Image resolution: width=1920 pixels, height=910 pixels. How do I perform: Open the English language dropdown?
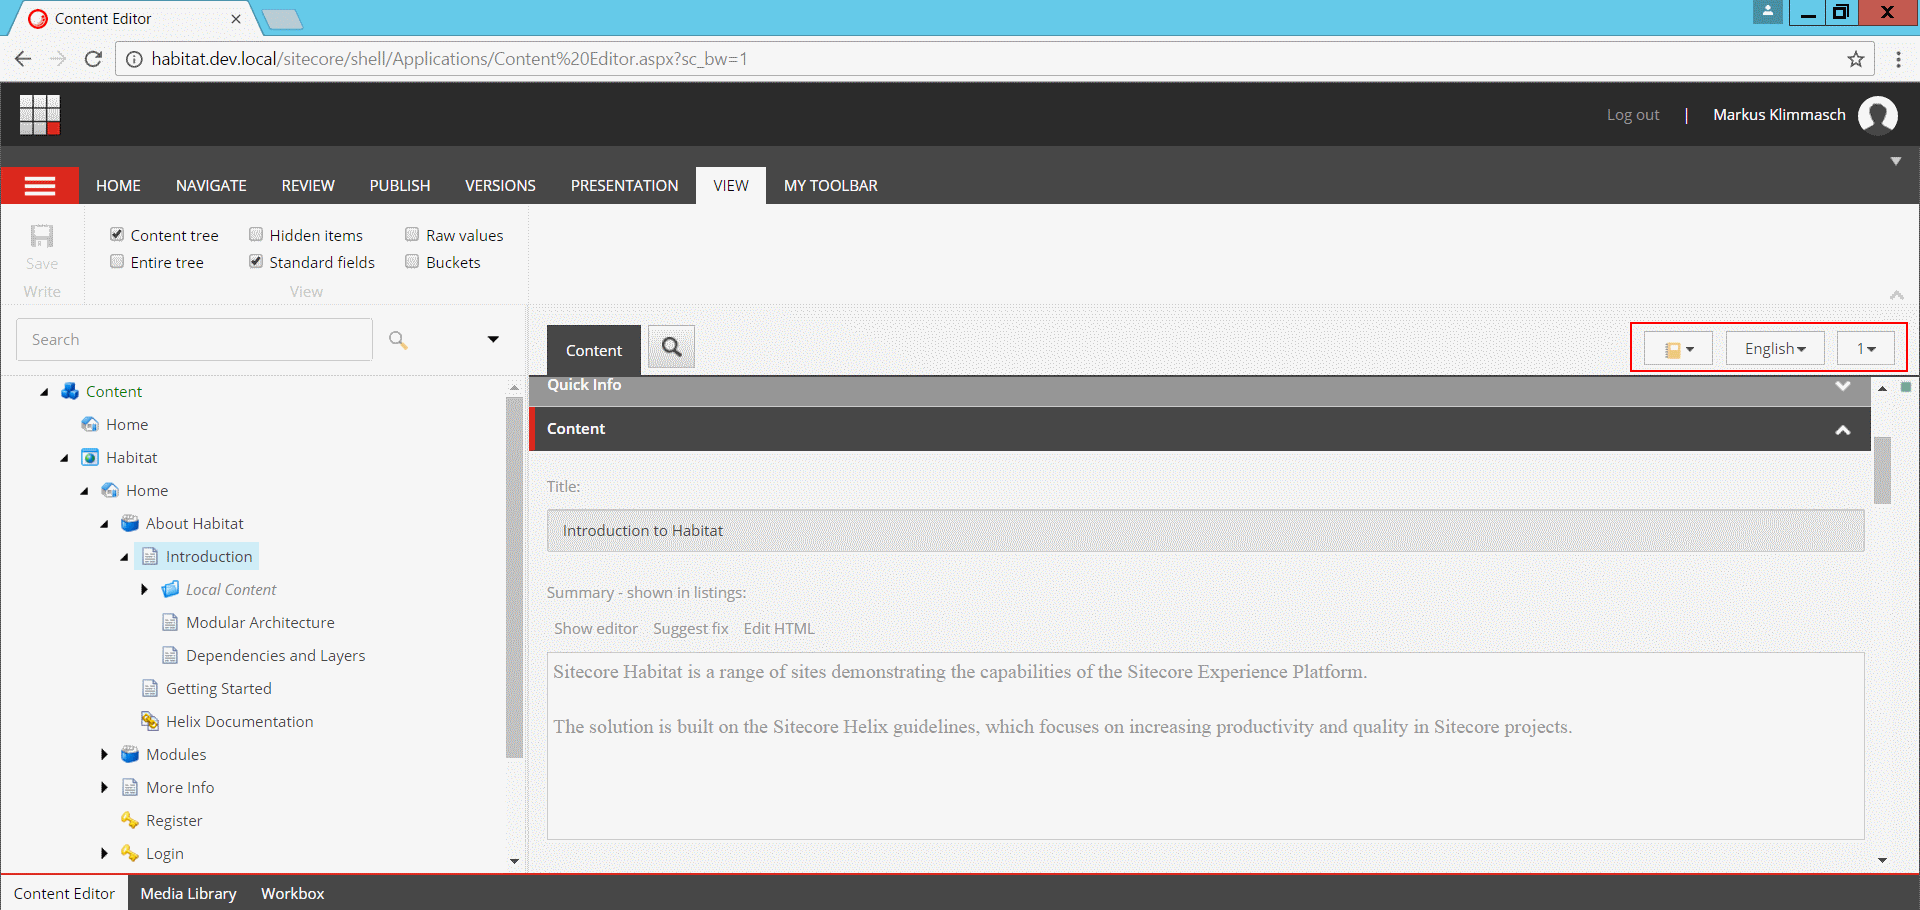[1775, 349]
